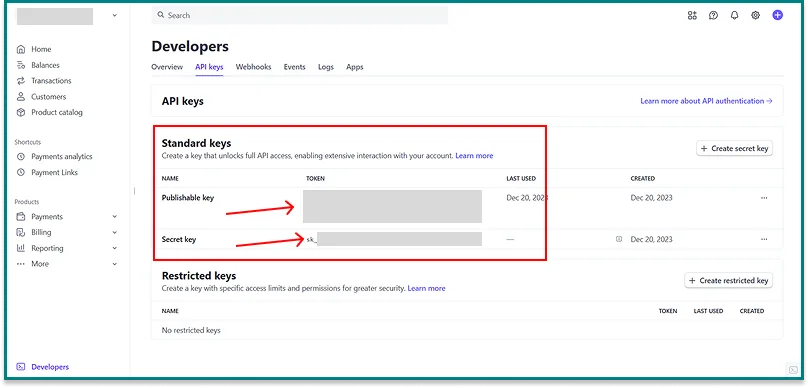Click the Create restricted key button

729,281
